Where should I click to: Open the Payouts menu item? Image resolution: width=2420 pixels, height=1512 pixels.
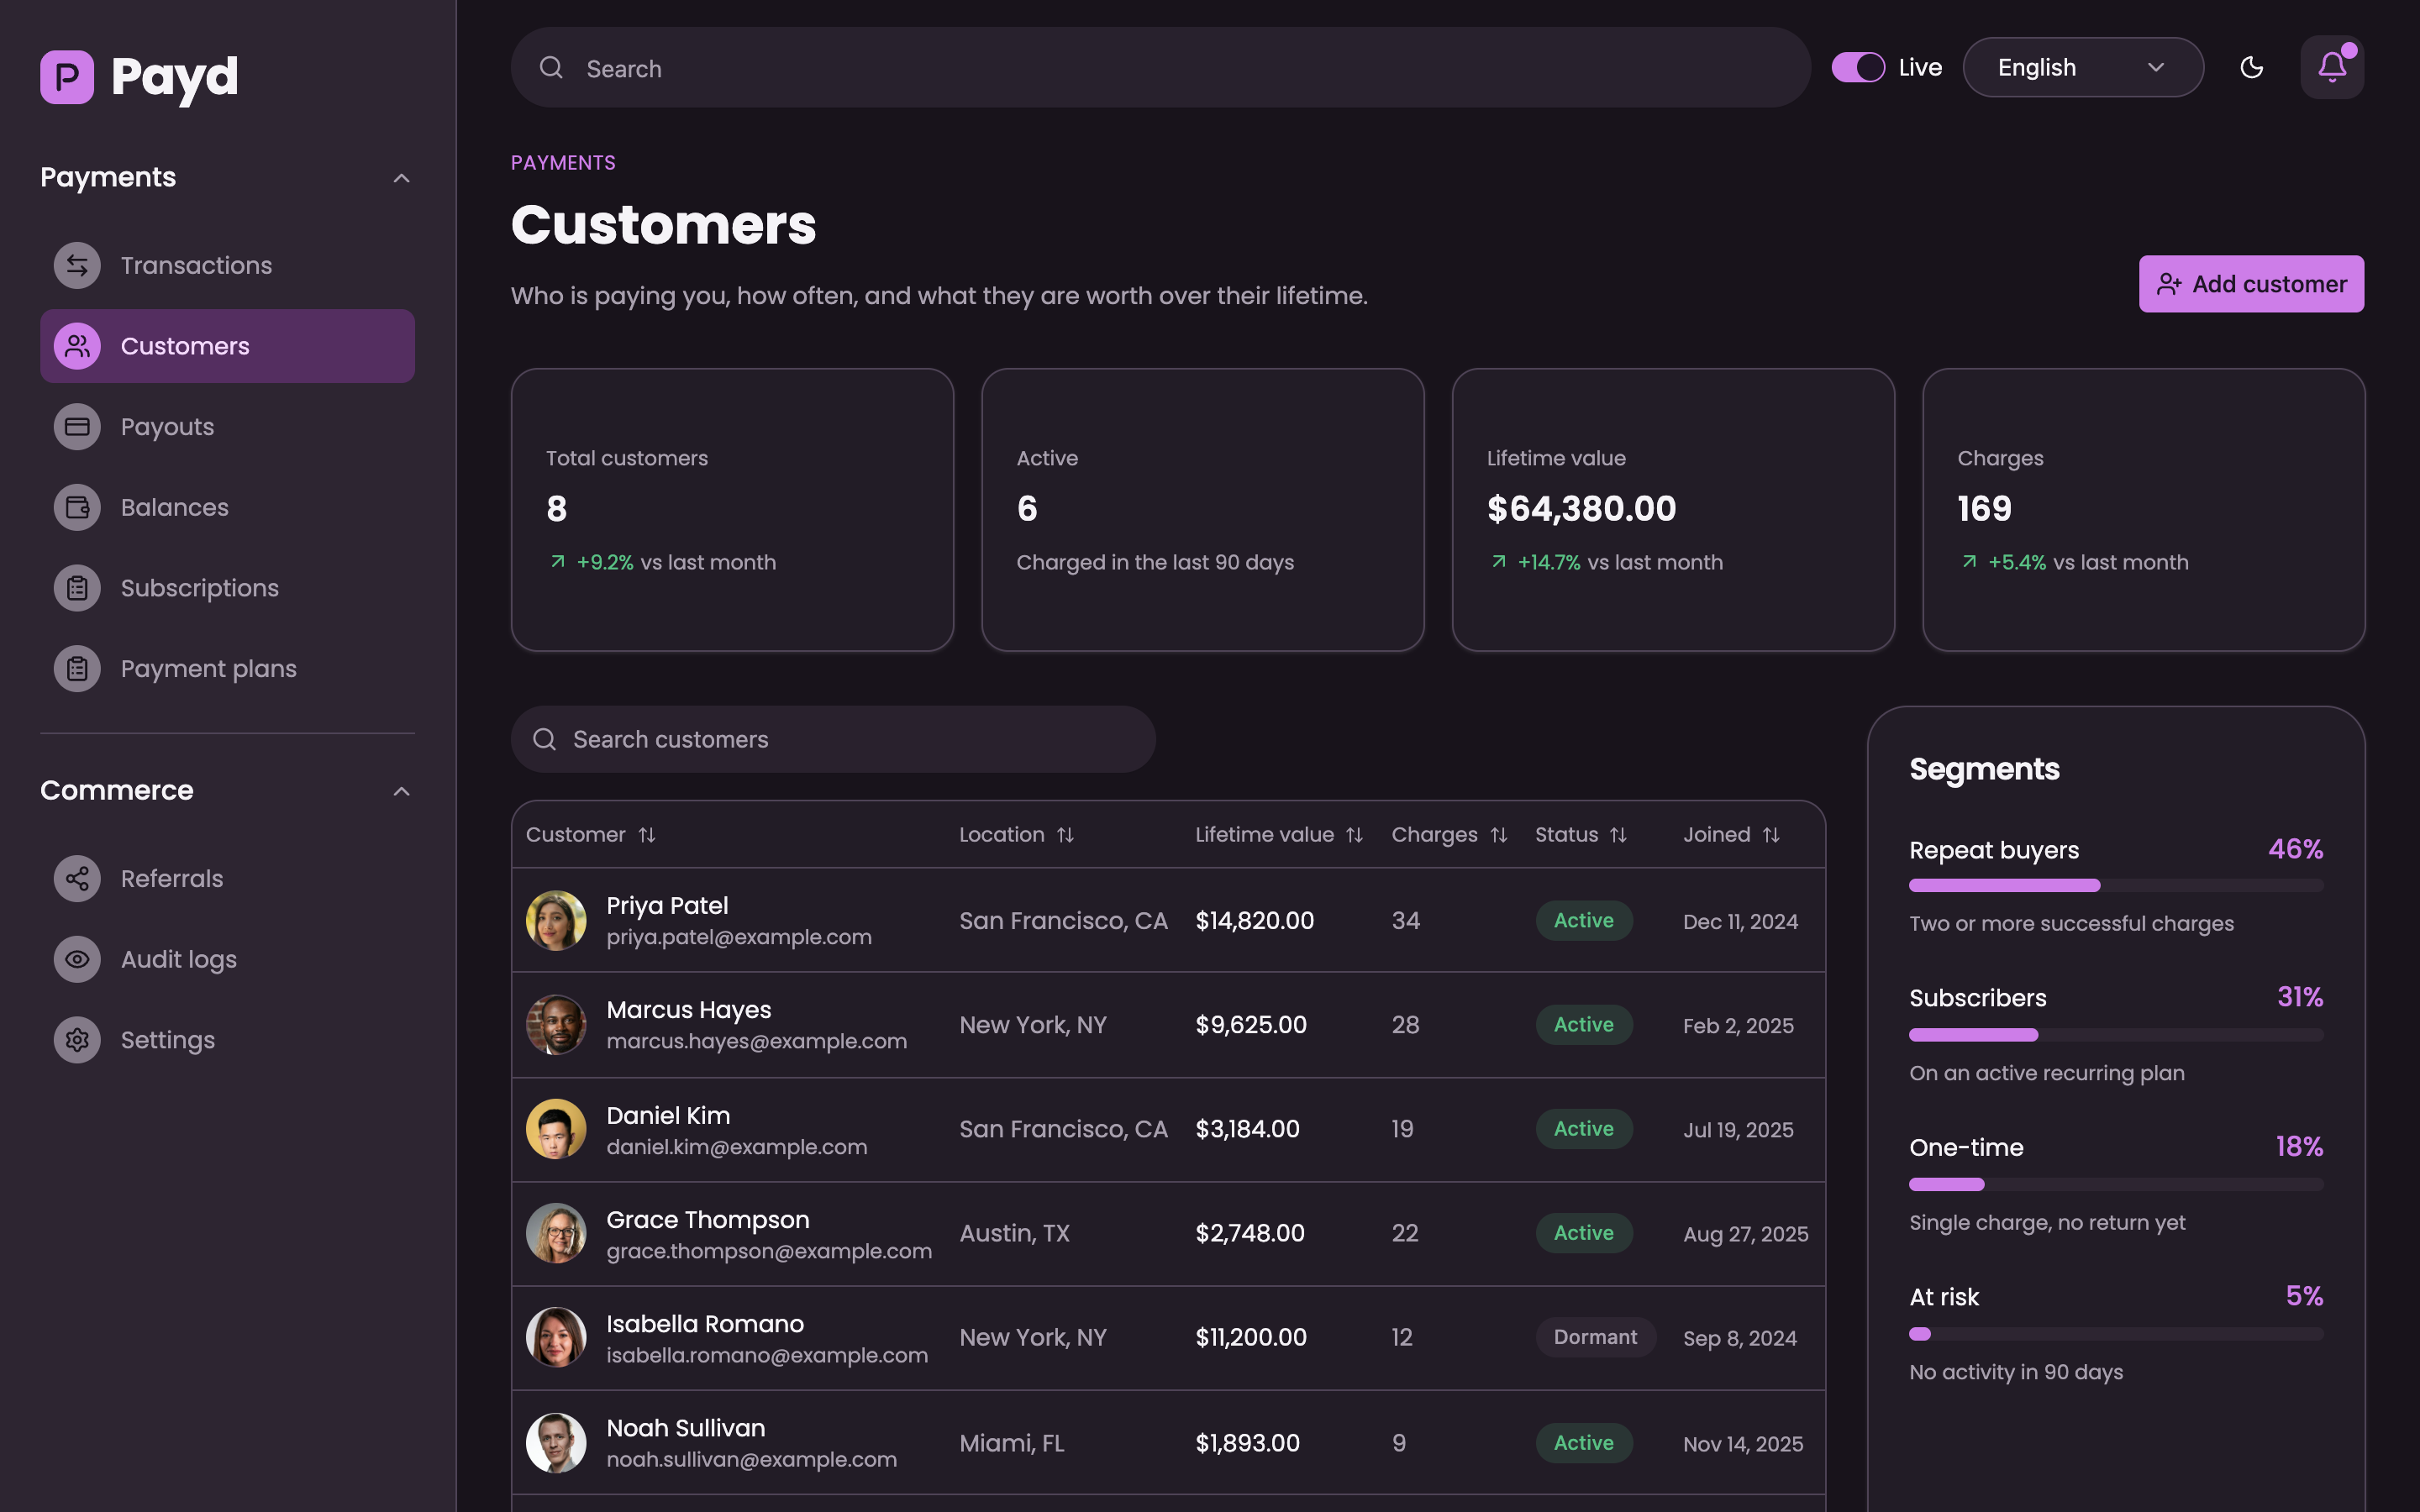pyautogui.click(x=227, y=427)
